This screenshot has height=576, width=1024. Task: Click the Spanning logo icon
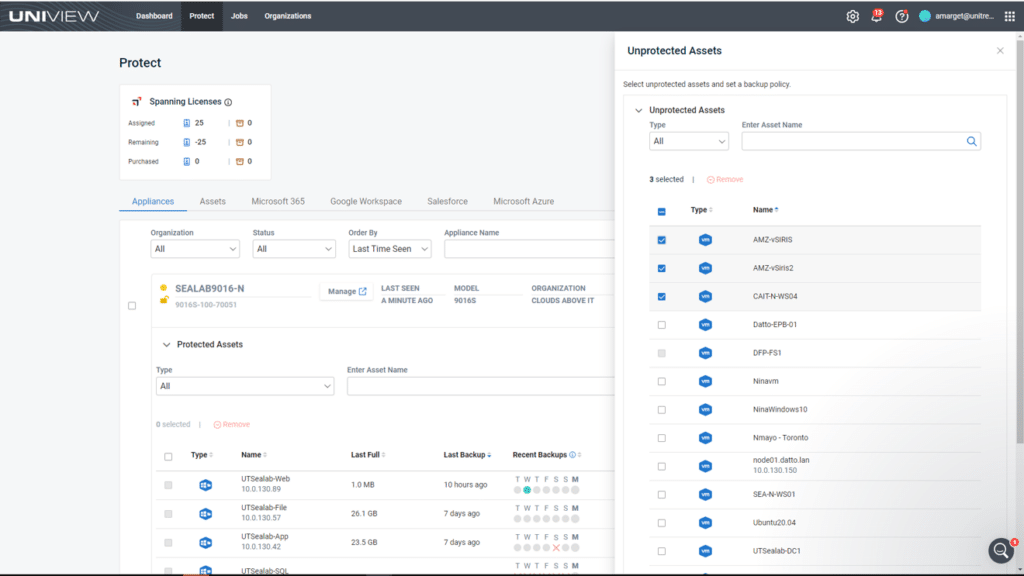point(136,101)
